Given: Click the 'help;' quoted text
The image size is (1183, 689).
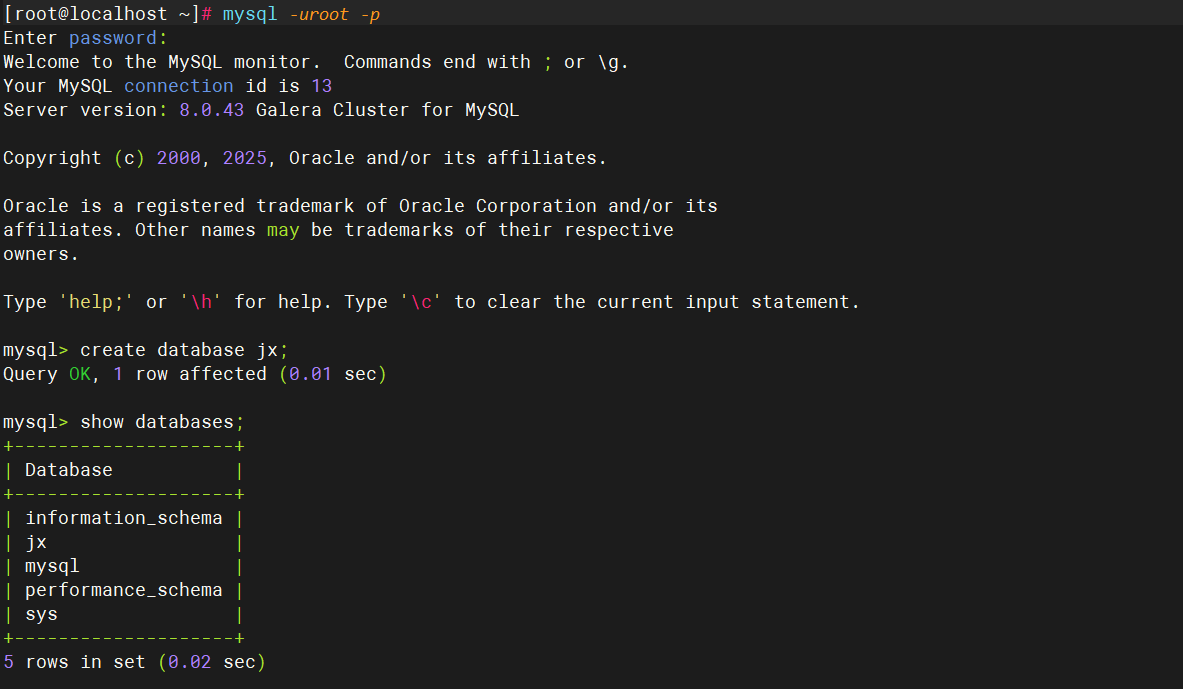Looking at the screenshot, I should (x=96, y=302).
